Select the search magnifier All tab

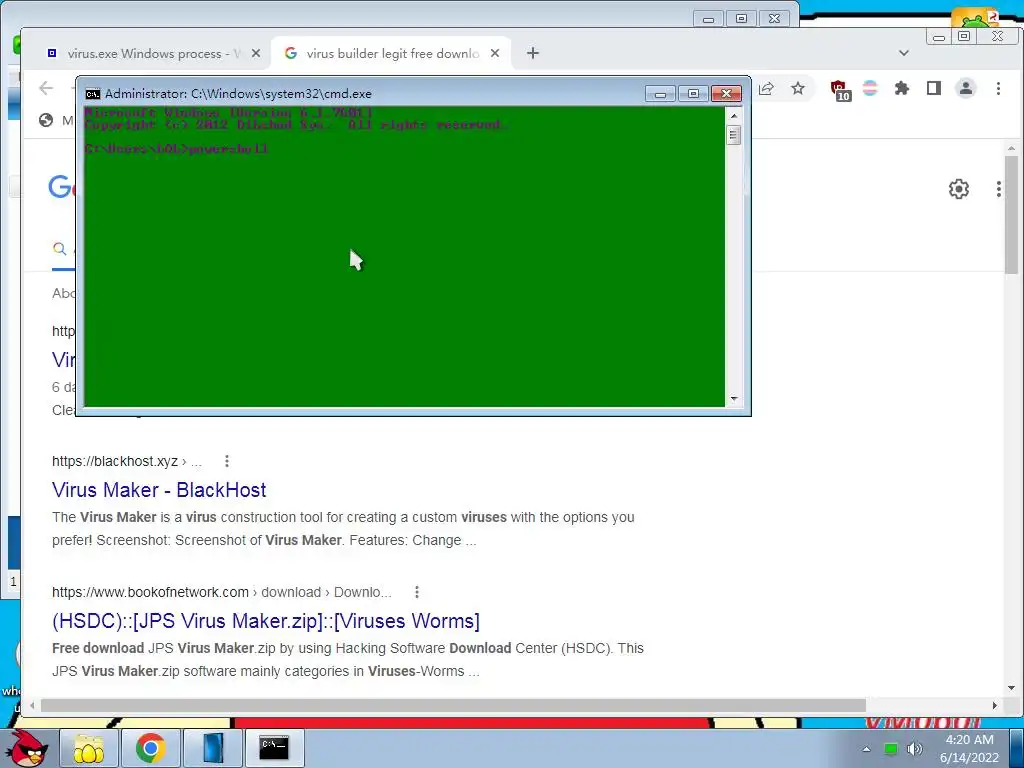coord(59,249)
